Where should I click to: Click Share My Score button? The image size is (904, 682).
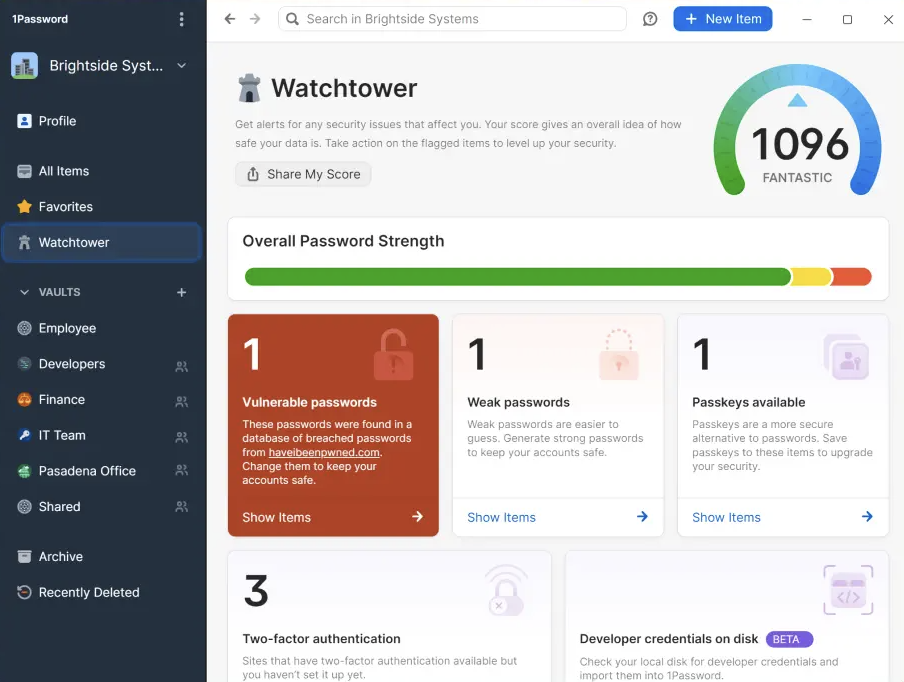(x=303, y=174)
